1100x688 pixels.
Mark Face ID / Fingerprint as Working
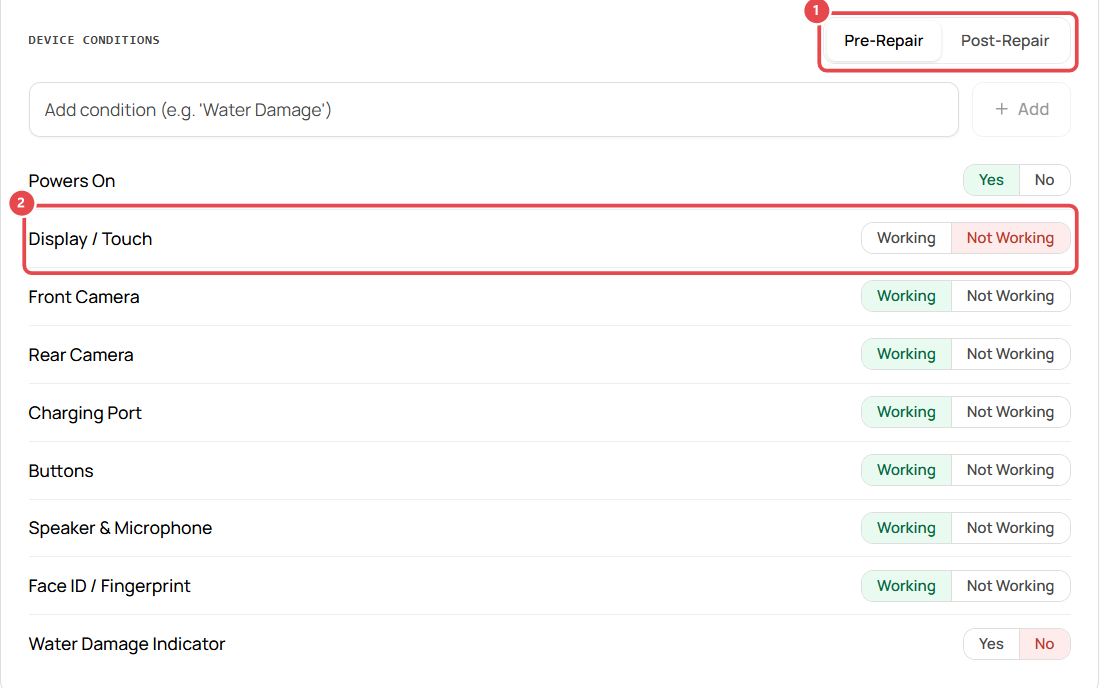[x=906, y=586]
